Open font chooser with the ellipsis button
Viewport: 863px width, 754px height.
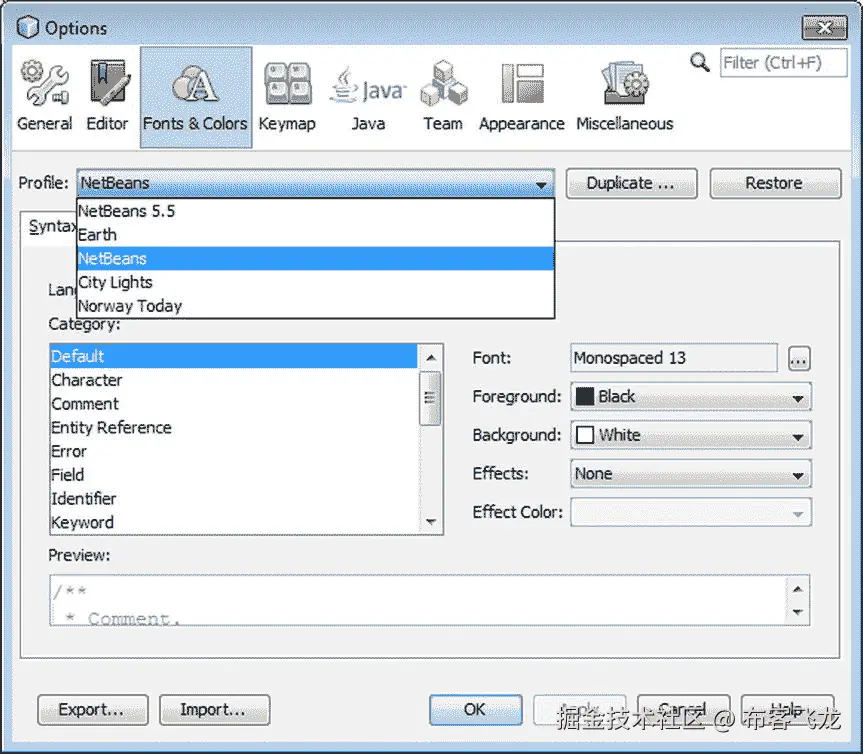800,358
